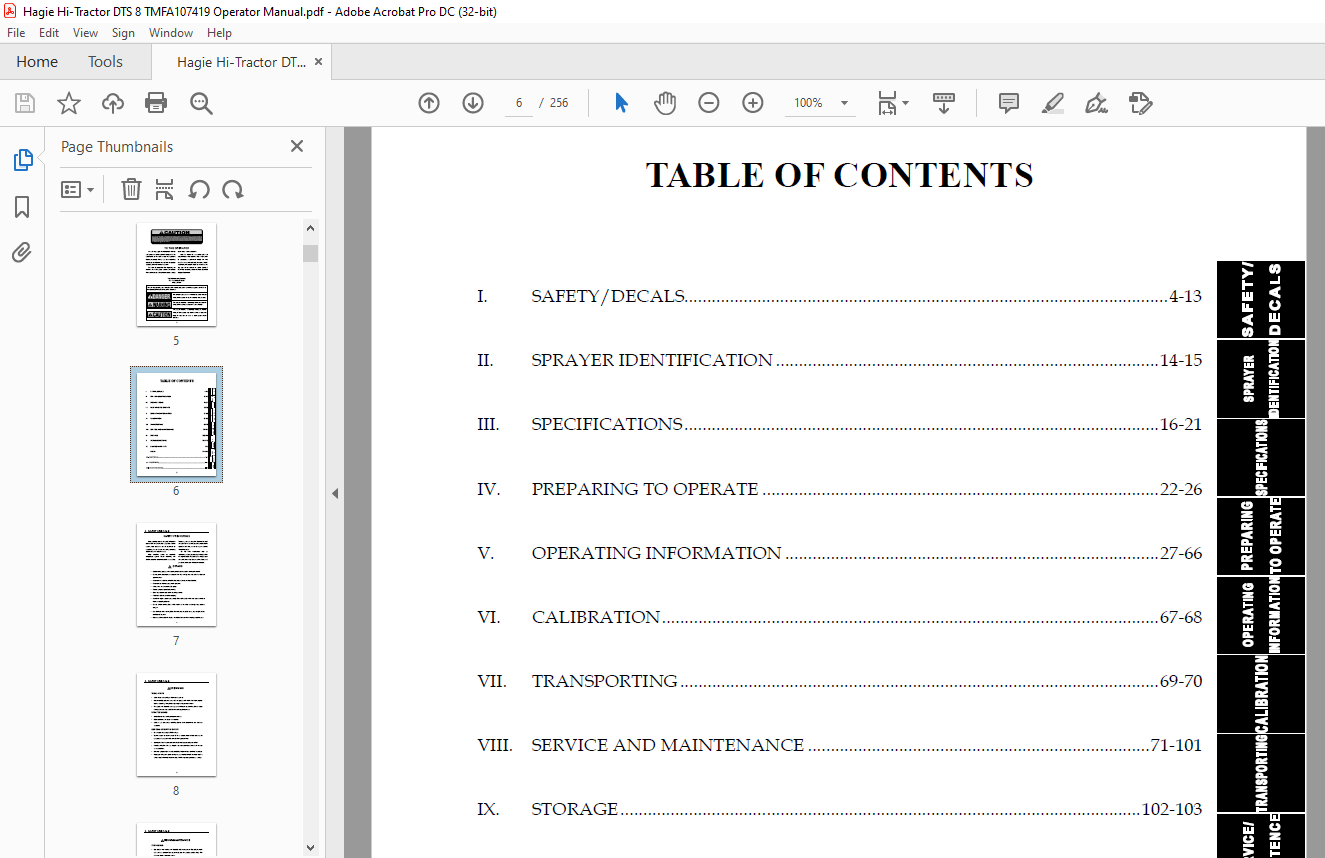The image size is (1325, 858).
Task: Upload the file to cloud storage
Action: (113, 103)
